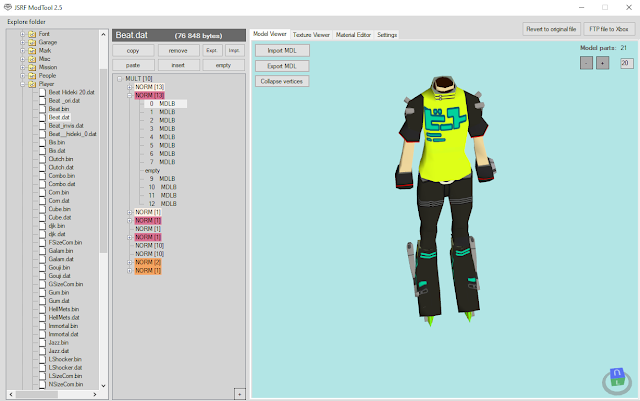Click the scroll-right arrow of folder tree
The width and height of the screenshot is (640, 401).
(95, 394)
